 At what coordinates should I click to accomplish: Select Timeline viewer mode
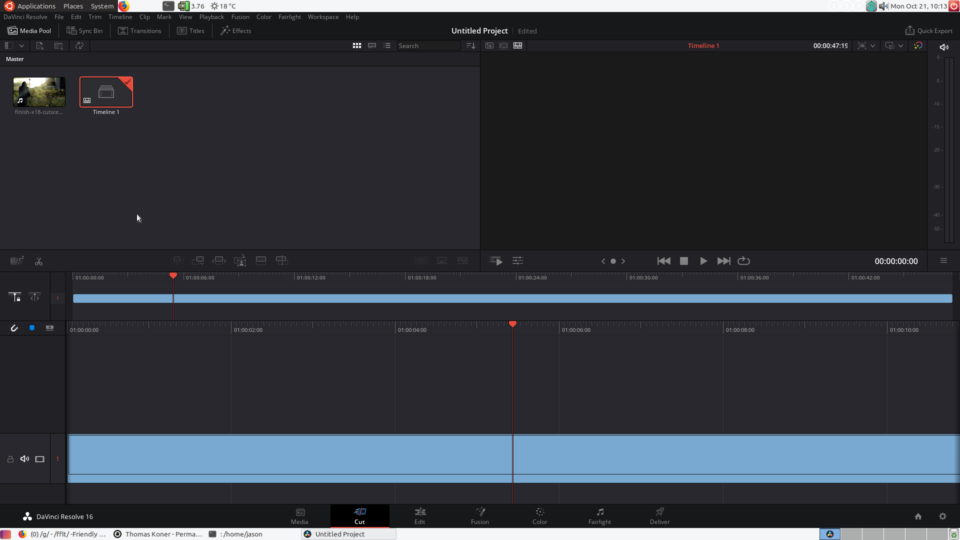[x=518, y=46]
